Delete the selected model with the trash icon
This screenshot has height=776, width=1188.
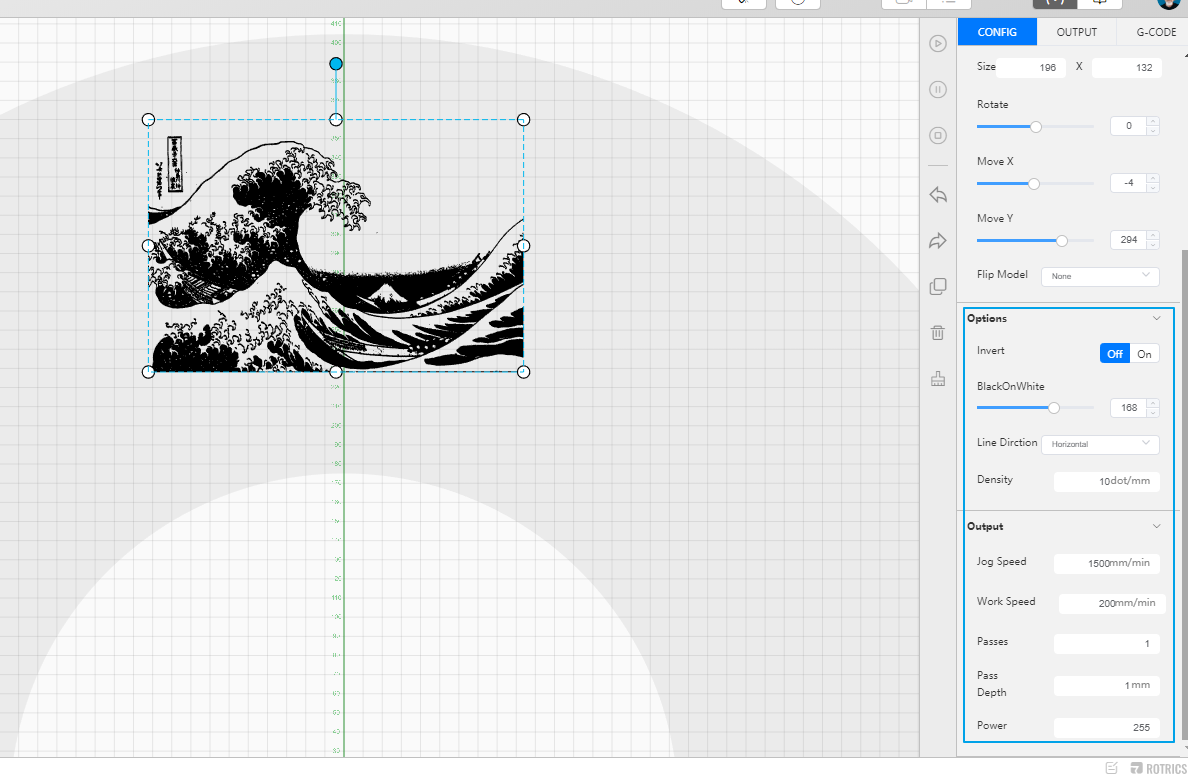(x=938, y=333)
